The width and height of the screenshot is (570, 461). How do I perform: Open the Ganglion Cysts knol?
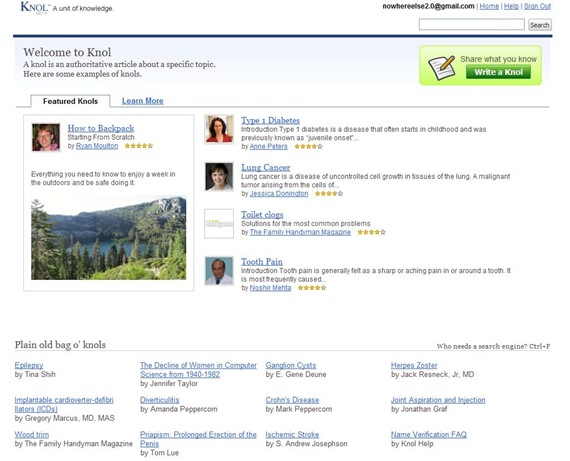click(291, 365)
